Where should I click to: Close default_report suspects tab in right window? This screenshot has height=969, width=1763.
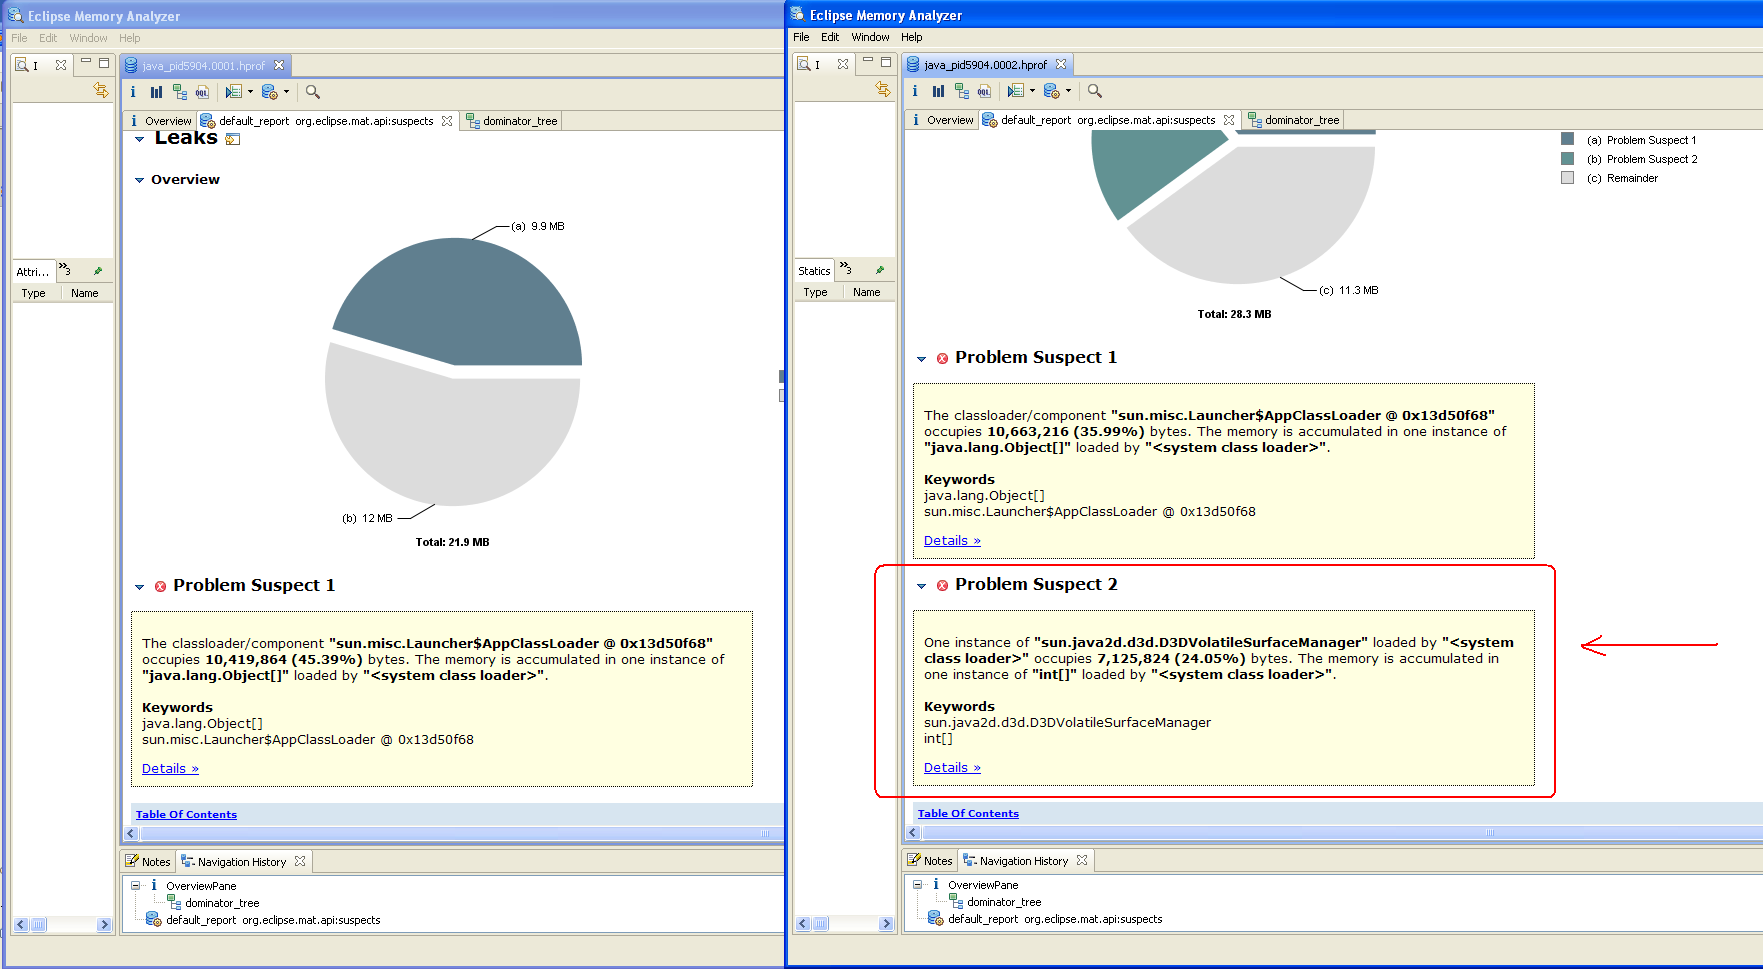point(1229,120)
